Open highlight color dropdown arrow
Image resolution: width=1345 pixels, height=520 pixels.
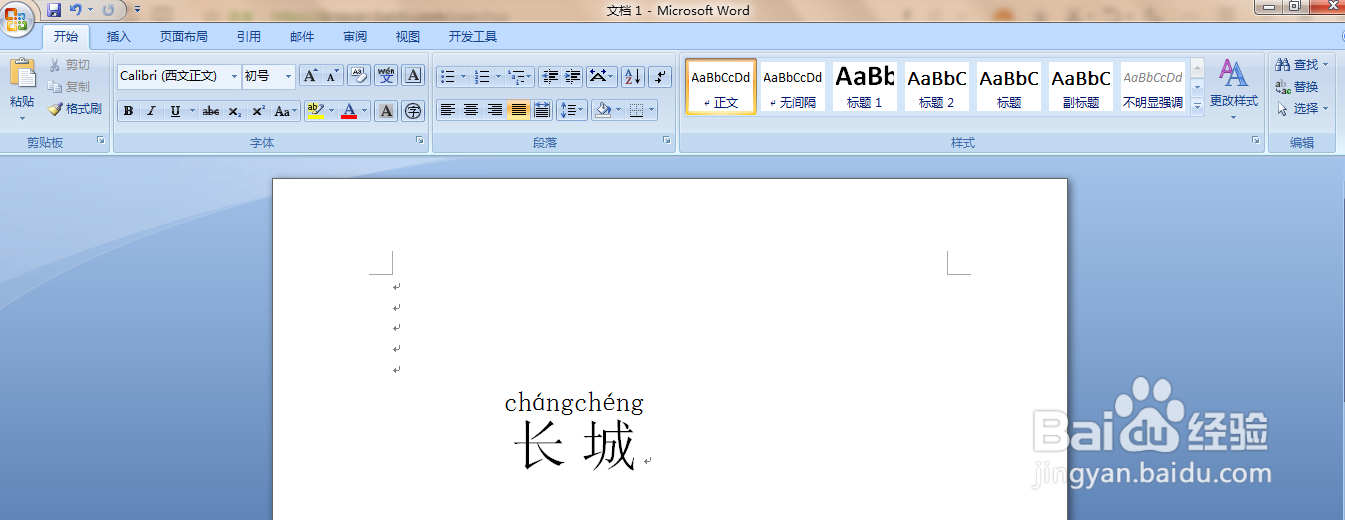331,111
